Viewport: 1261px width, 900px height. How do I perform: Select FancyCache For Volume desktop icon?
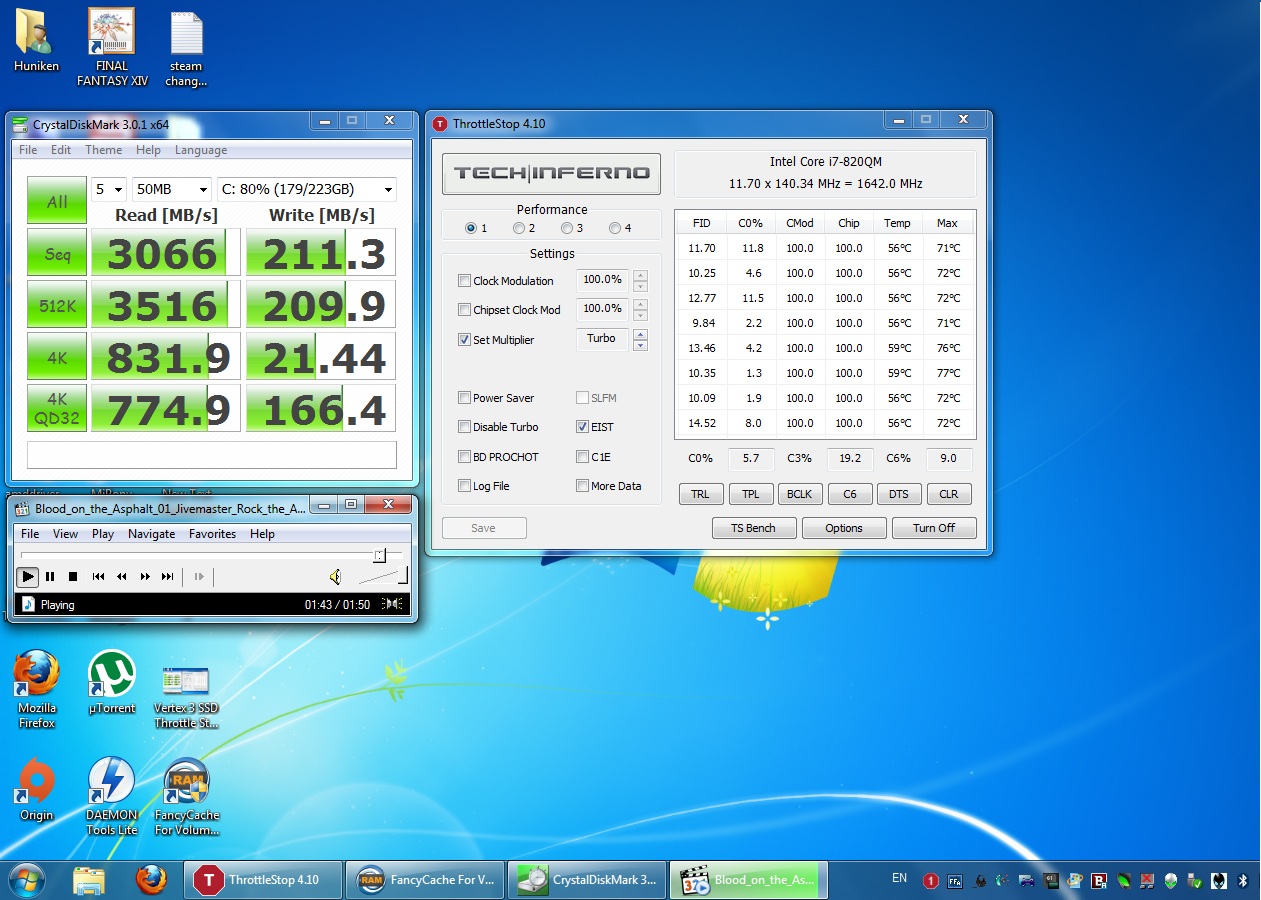[186, 796]
